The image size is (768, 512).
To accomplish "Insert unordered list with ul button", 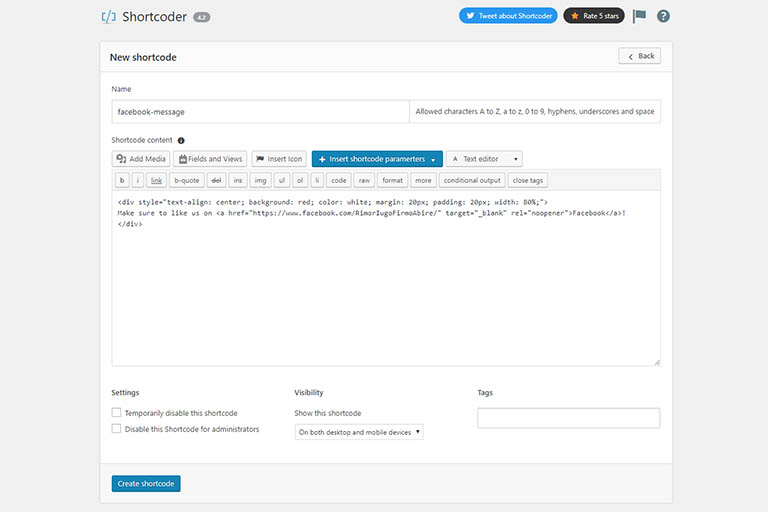I will point(282,180).
